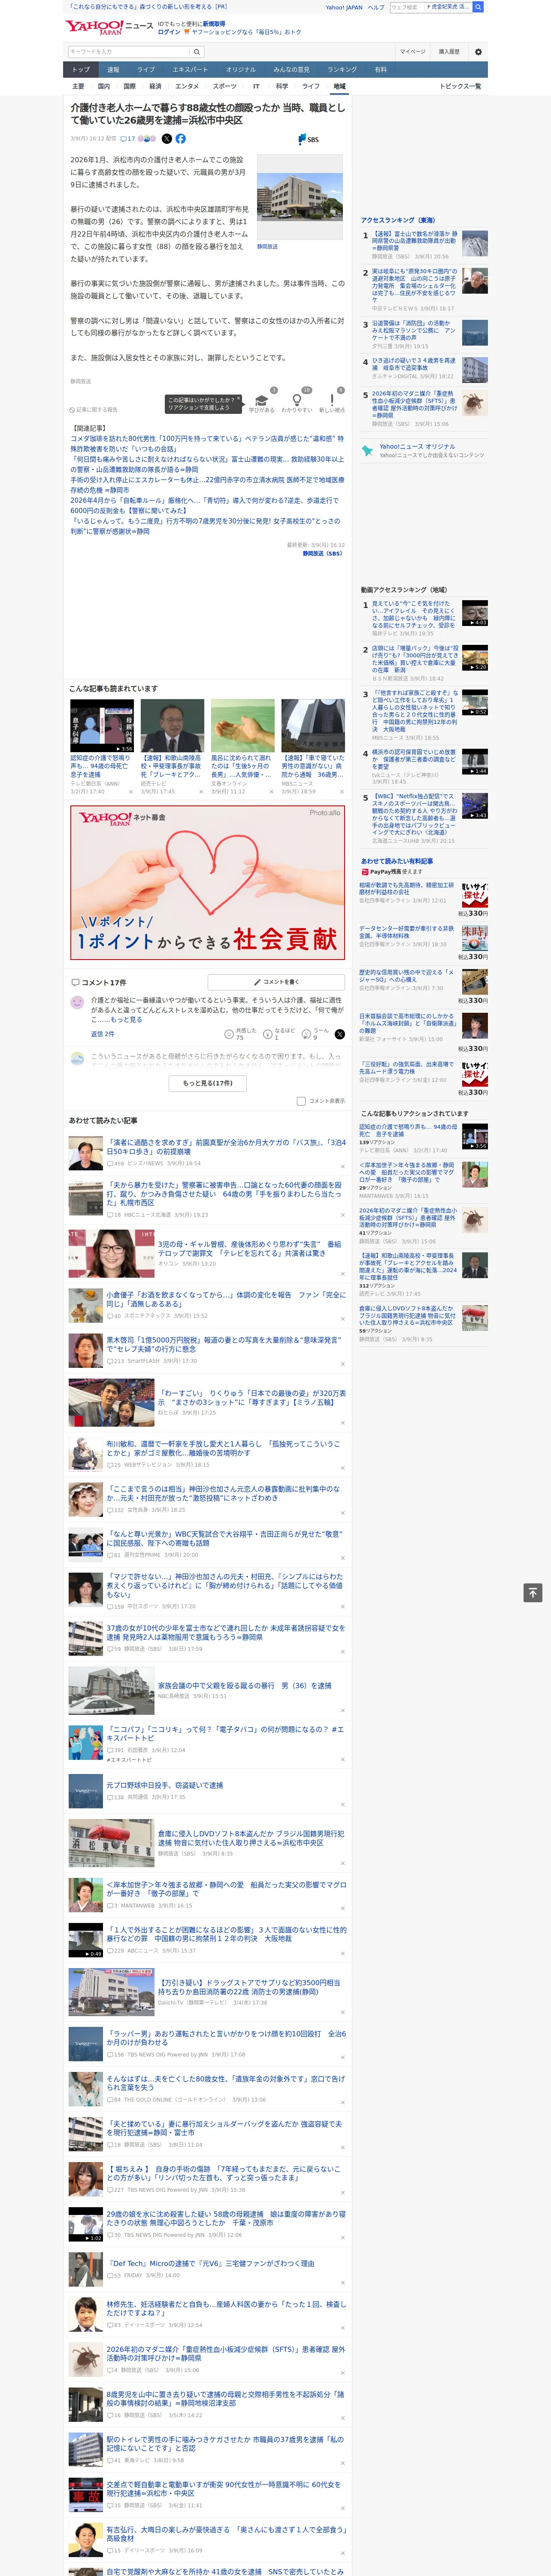Open article 元プロ野球中日投手、窃盗疑いで逮捕
Screen dimensions: 551x2576
coord(165,1785)
